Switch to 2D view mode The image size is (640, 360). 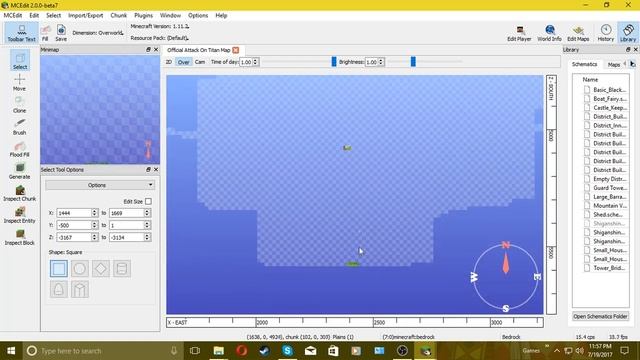pos(169,62)
